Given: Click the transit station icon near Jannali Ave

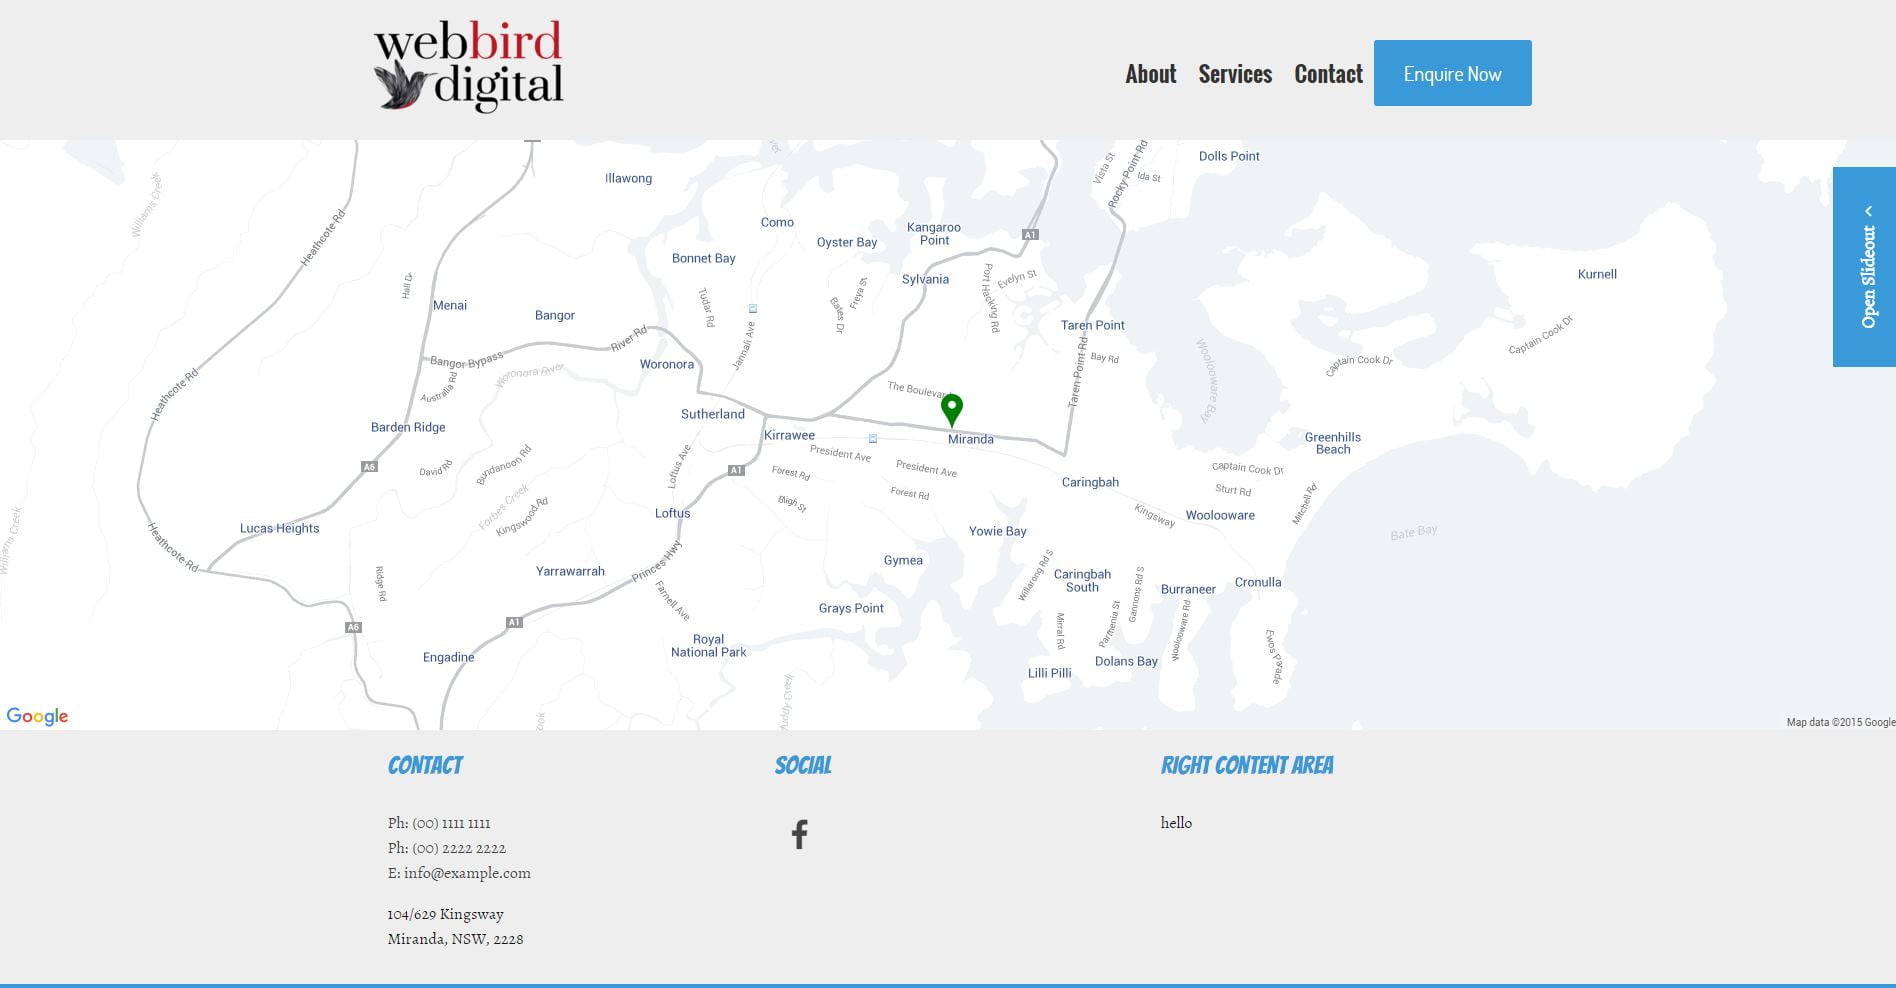Looking at the screenshot, I should (x=753, y=309).
